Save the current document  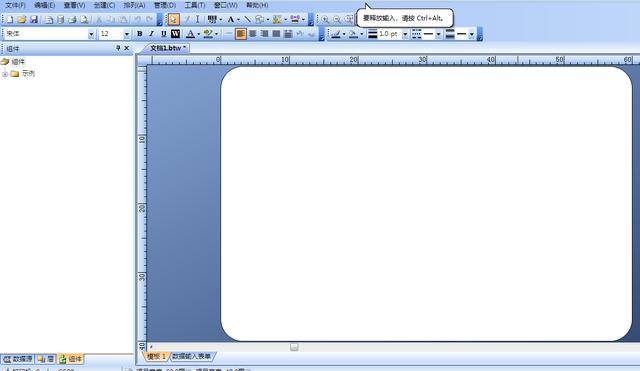pos(34,19)
